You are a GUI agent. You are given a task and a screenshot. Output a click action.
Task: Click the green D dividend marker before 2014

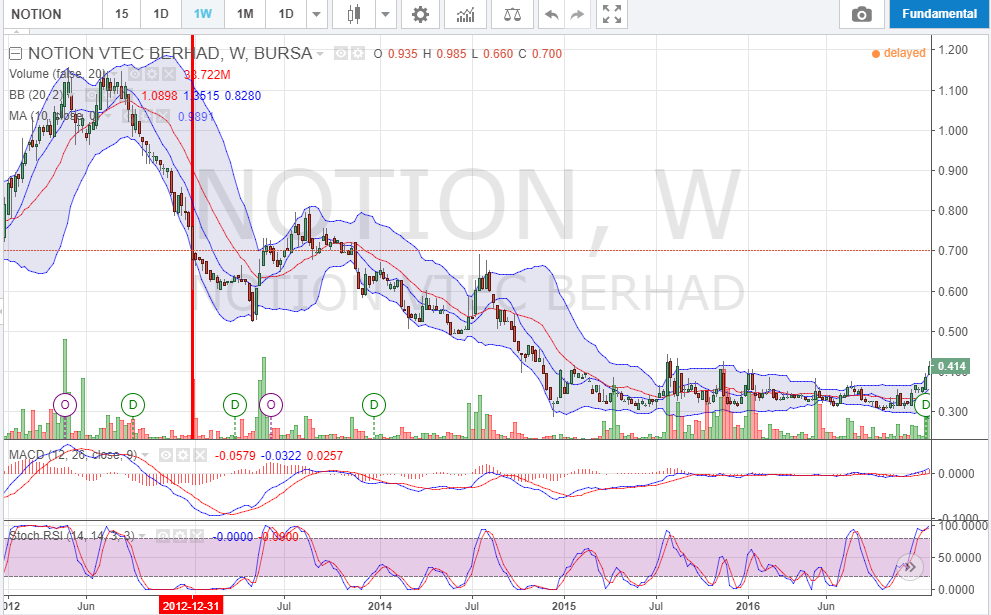pos(374,405)
